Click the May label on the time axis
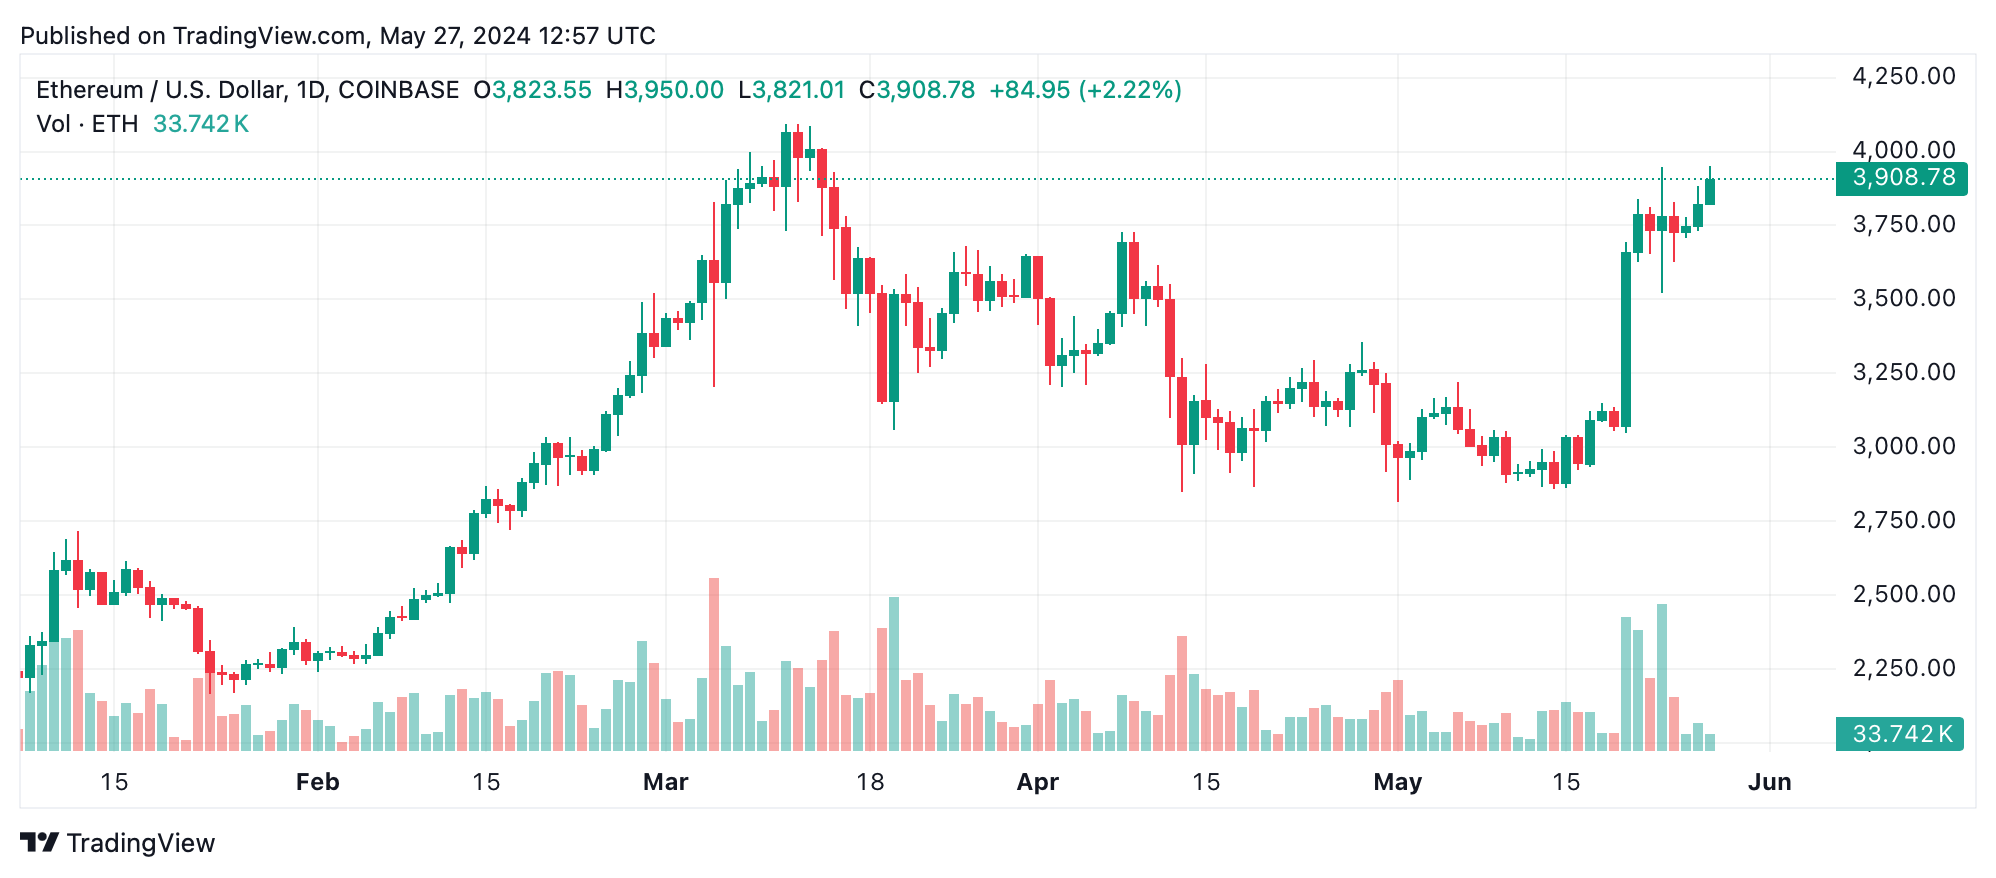 pos(1397,782)
